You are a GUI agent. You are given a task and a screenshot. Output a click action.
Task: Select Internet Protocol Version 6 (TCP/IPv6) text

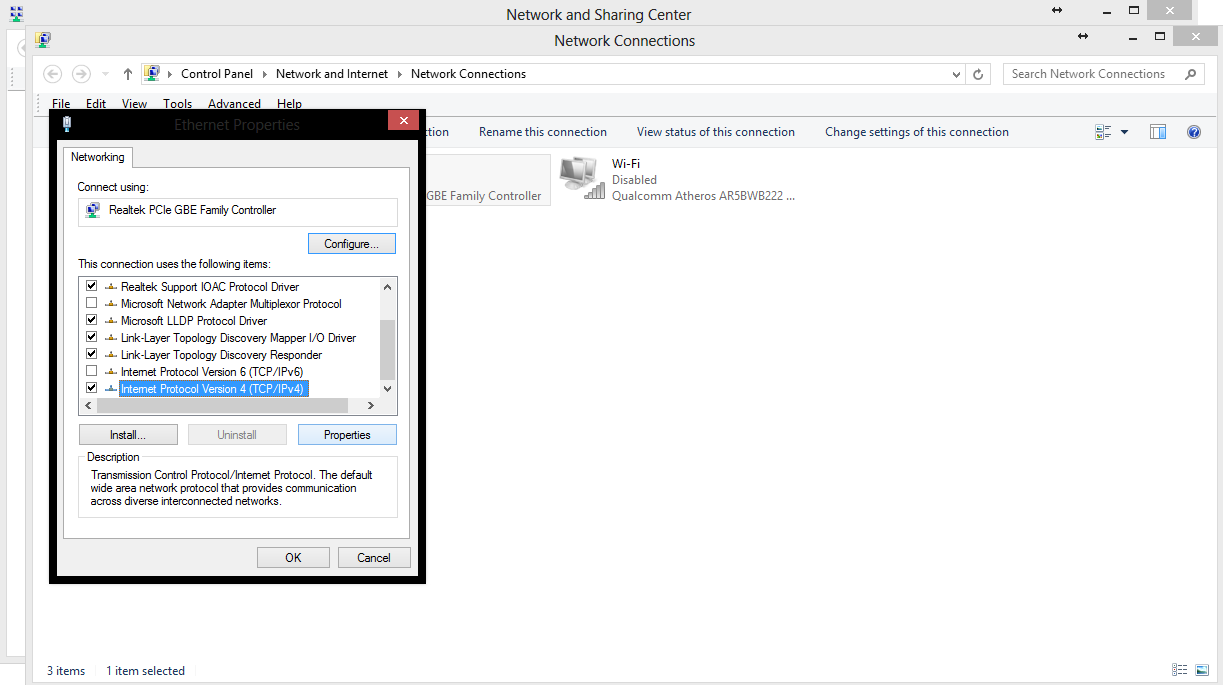tap(212, 372)
